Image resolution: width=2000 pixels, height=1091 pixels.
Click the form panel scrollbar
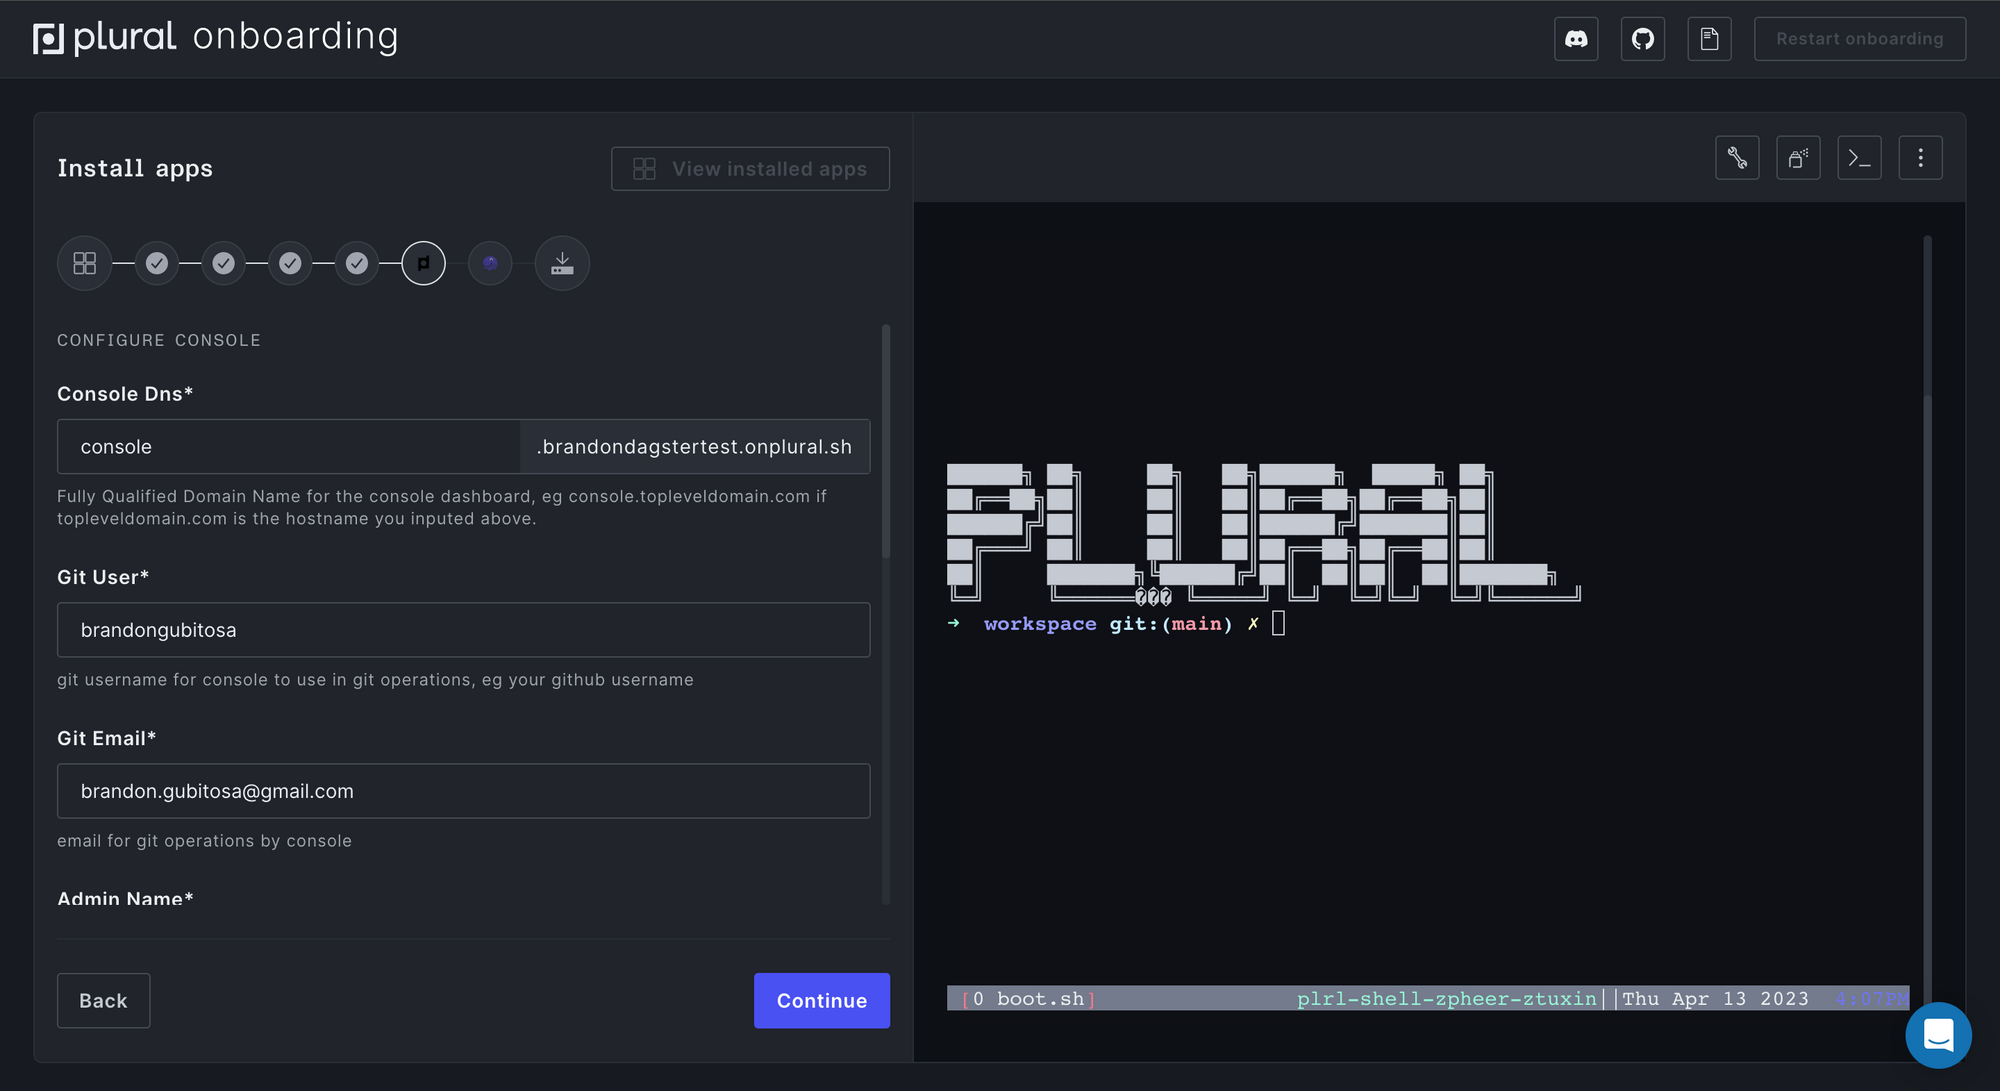click(x=886, y=441)
